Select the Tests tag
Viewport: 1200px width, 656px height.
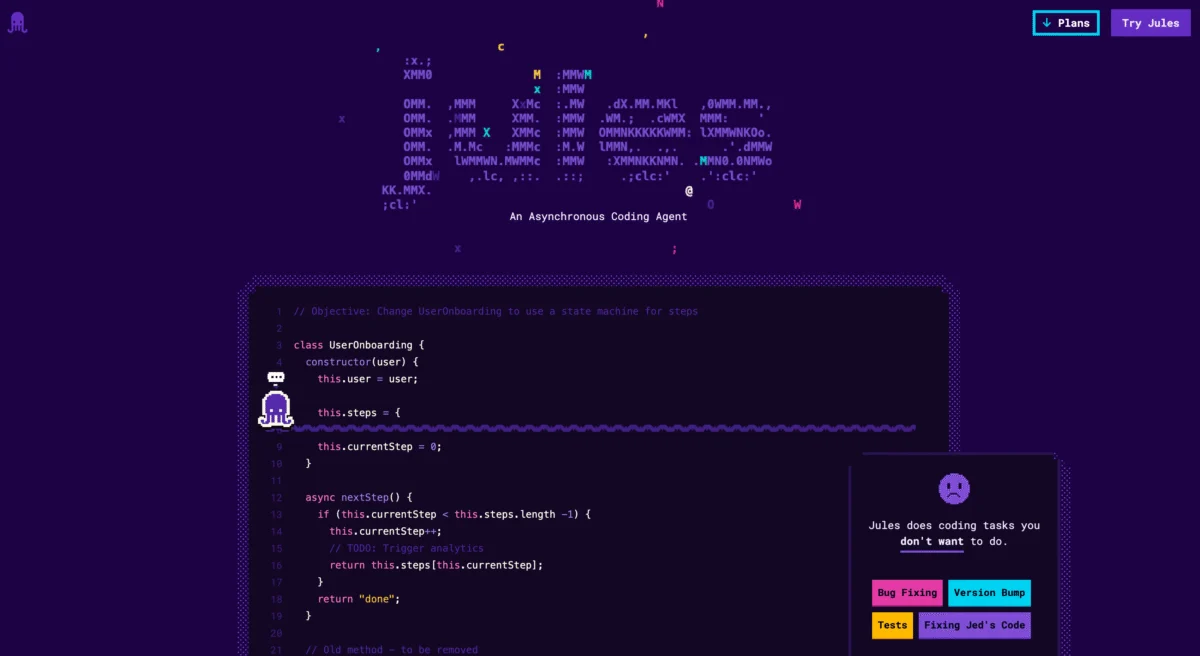pos(892,626)
